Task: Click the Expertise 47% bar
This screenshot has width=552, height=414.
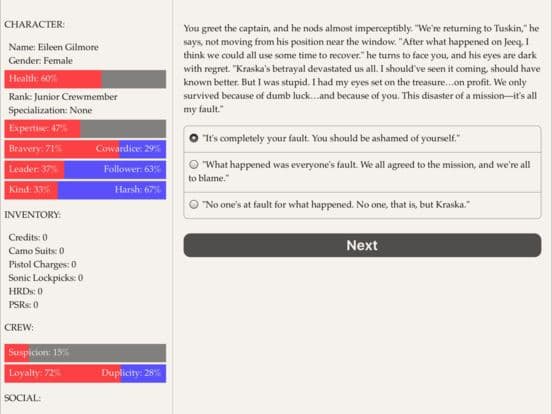Action: click(85, 128)
